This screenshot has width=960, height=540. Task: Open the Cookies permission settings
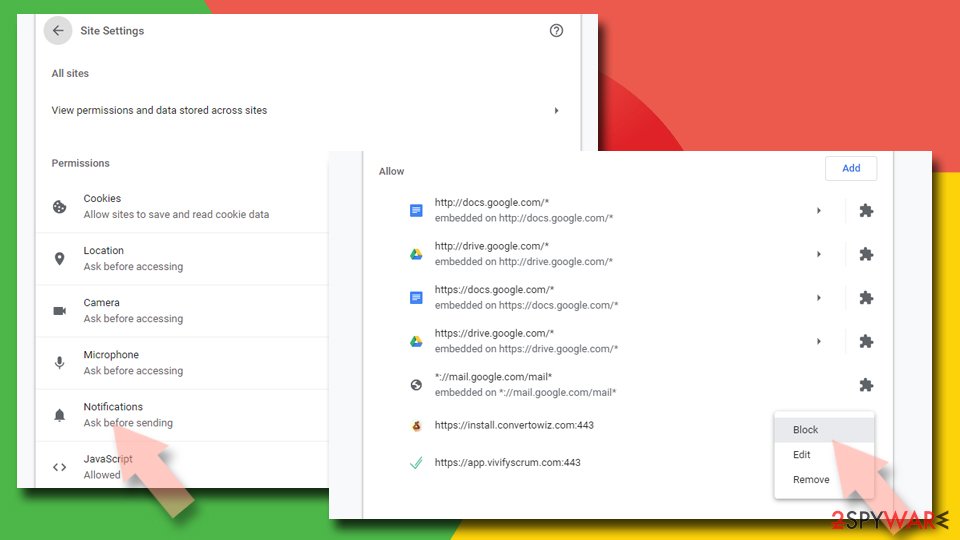182,207
